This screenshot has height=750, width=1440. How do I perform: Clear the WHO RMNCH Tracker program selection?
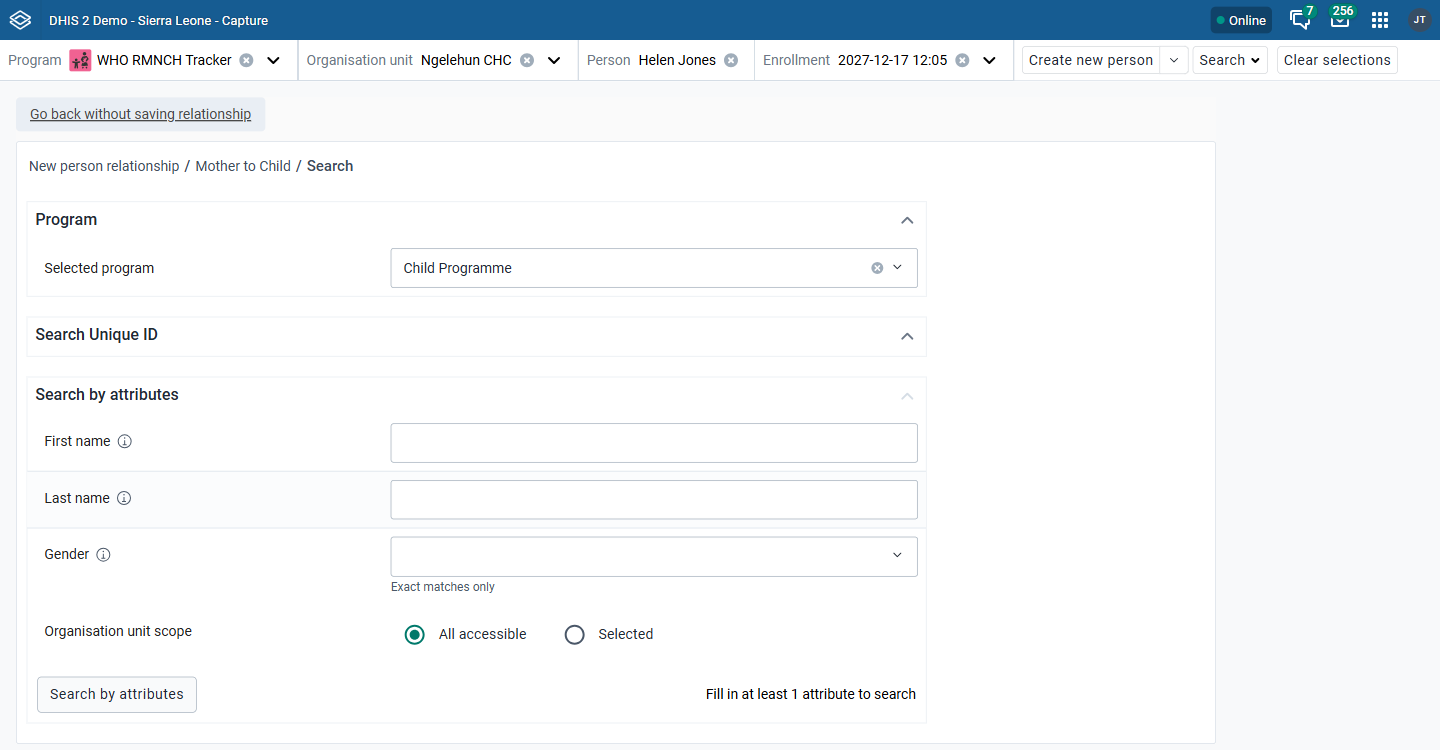click(x=246, y=60)
